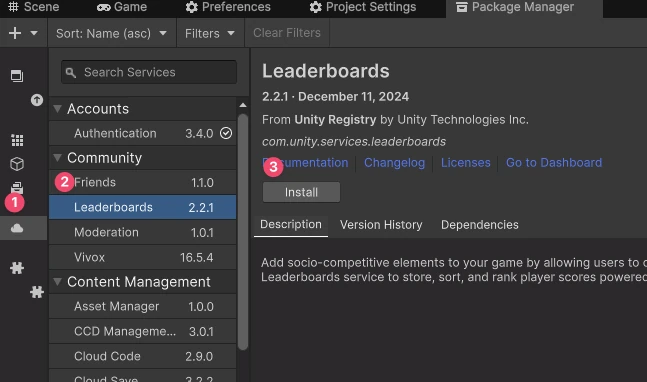
Task: Open the Filters dropdown
Action: click(210, 33)
